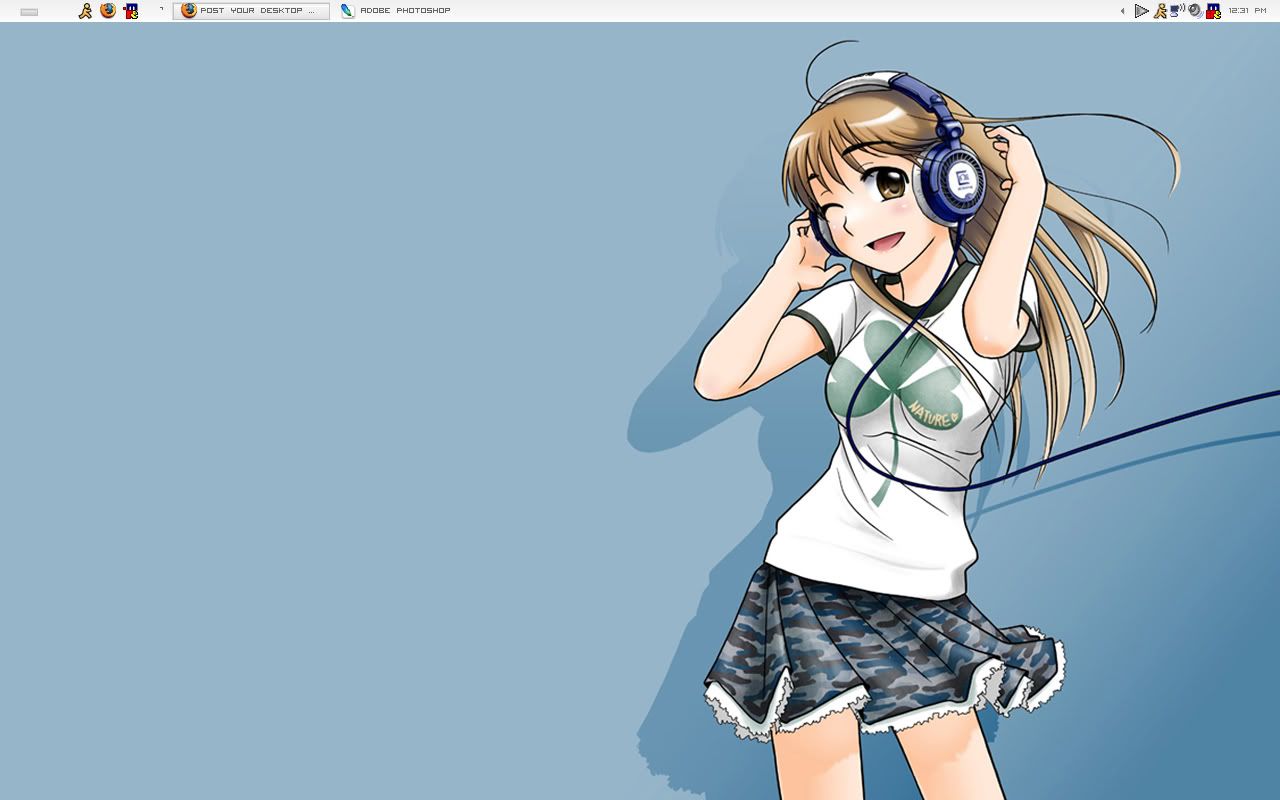Click the play triangle tray icon
The width and height of the screenshot is (1280, 800).
click(1142, 11)
